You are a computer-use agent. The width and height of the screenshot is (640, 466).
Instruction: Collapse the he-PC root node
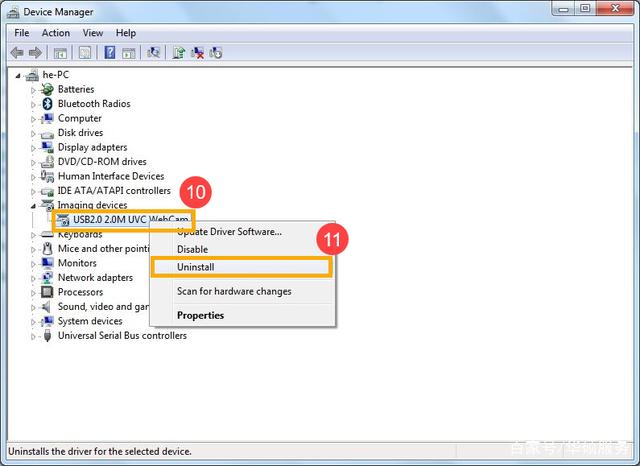[18, 75]
